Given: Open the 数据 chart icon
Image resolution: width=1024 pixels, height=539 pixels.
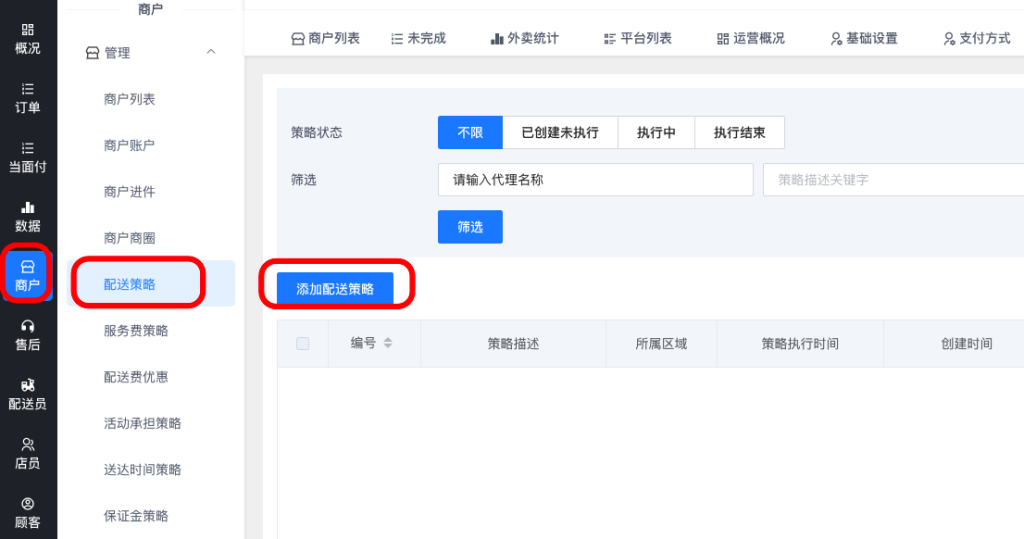Looking at the screenshot, I should (28, 207).
